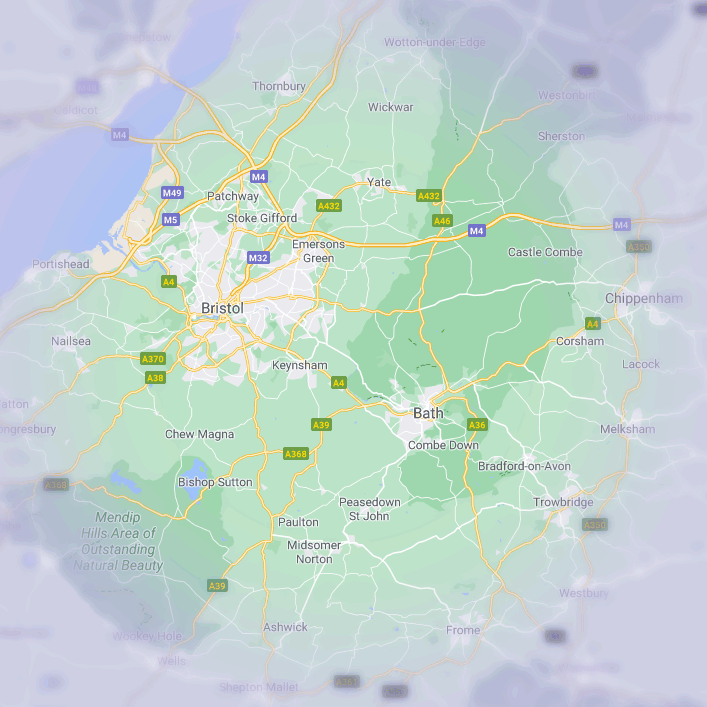This screenshot has width=707, height=707.
Task: Click the Bristol city label
Action: click(x=222, y=308)
